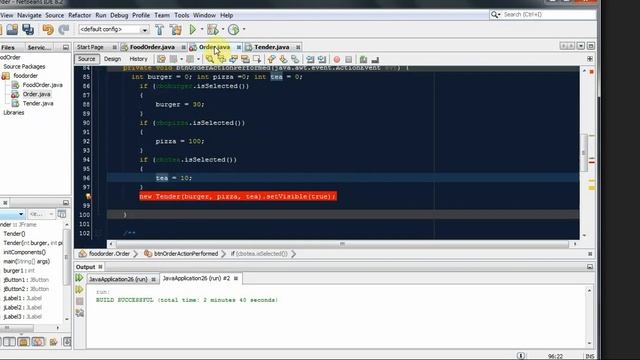Open Output settings icon below Stop
This screenshot has width=640, height=360.
[80, 313]
